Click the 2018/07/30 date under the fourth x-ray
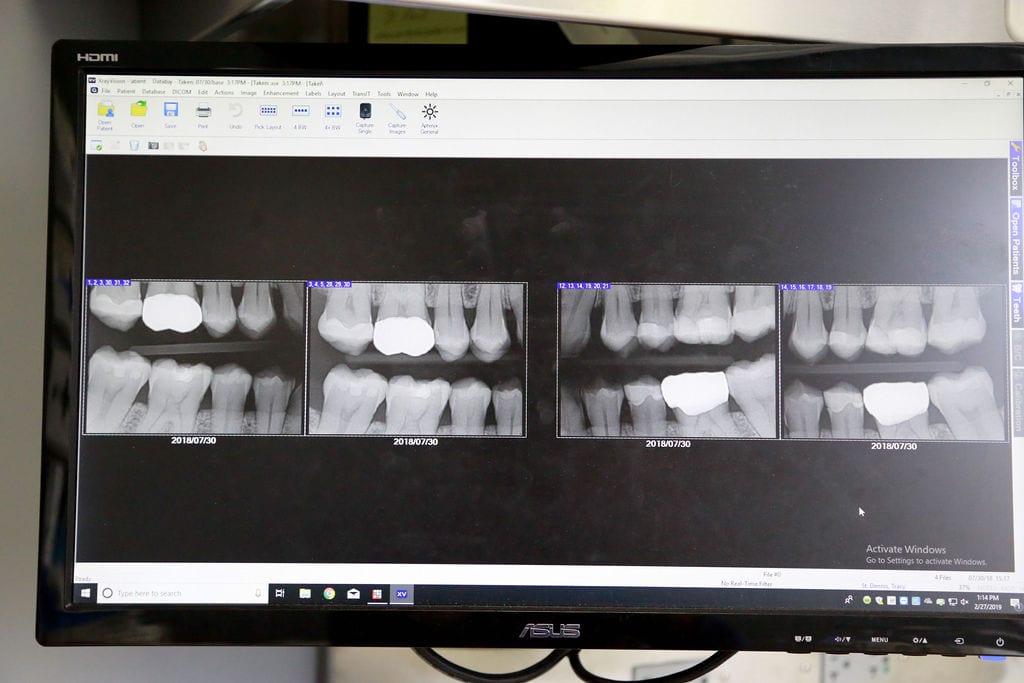 click(893, 446)
